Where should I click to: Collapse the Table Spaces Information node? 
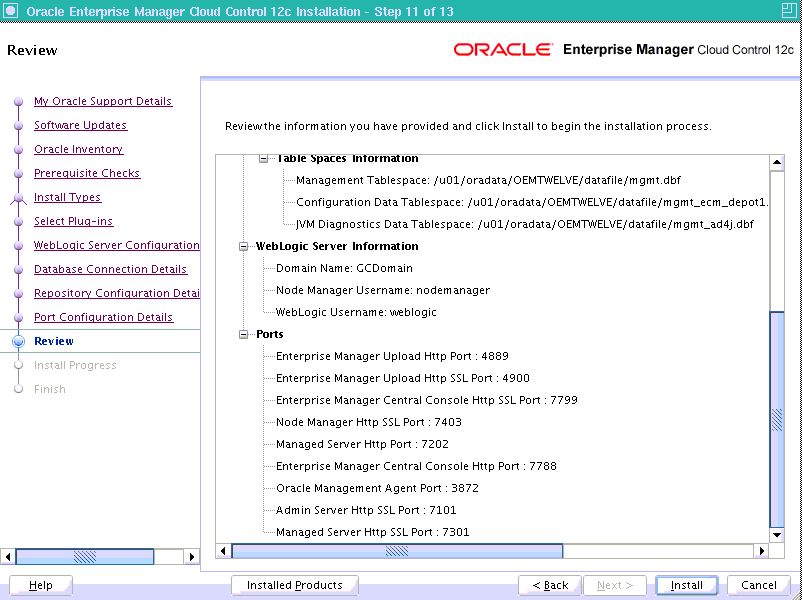pos(264,158)
